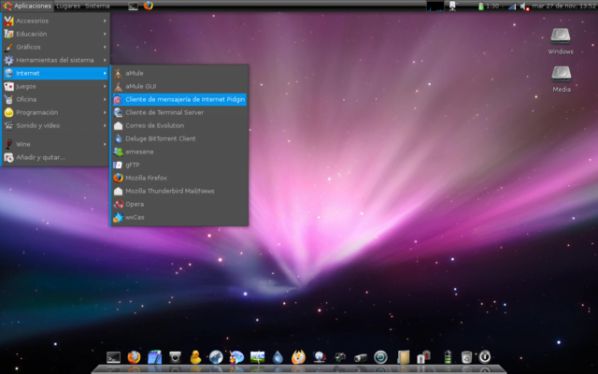
Task: Click the terminal launcher in the top panel
Action: coord(133,6)
